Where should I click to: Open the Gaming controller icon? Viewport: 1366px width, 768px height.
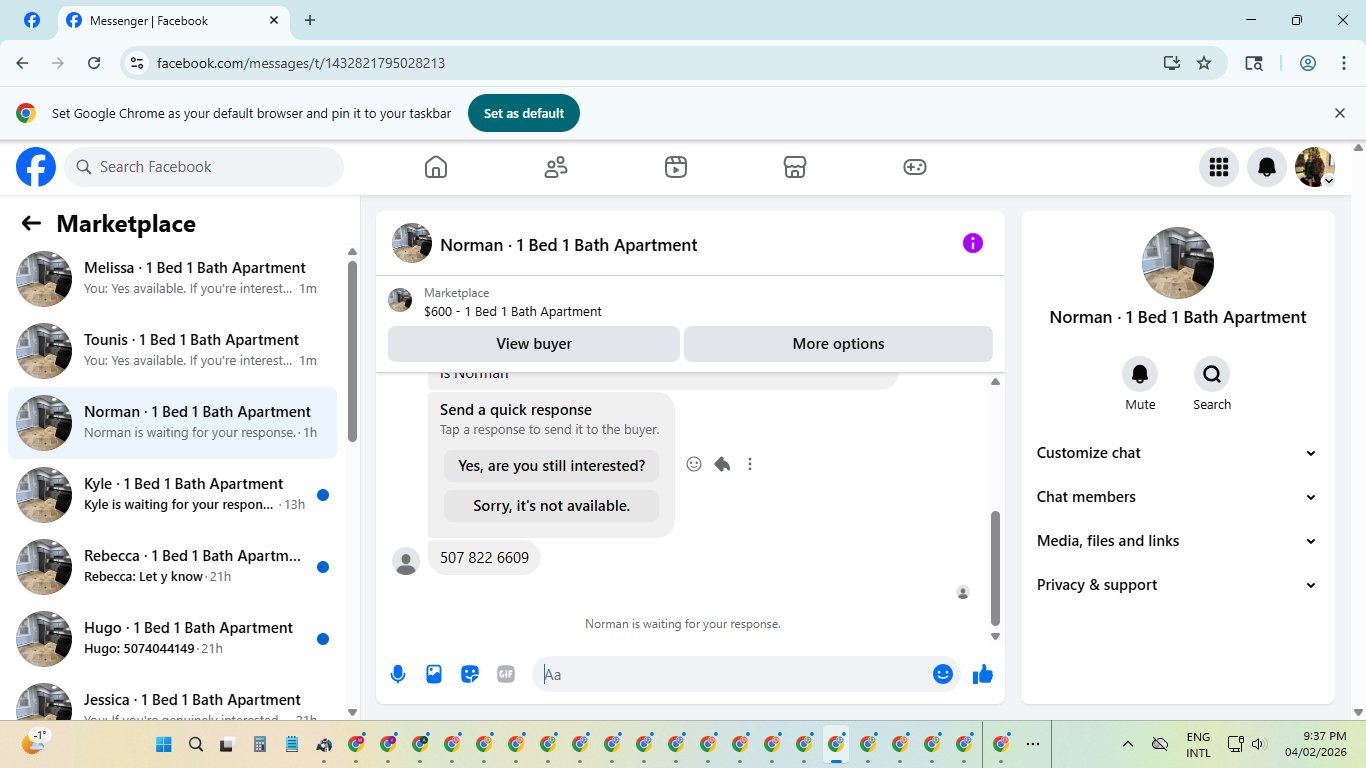(915, 167)
